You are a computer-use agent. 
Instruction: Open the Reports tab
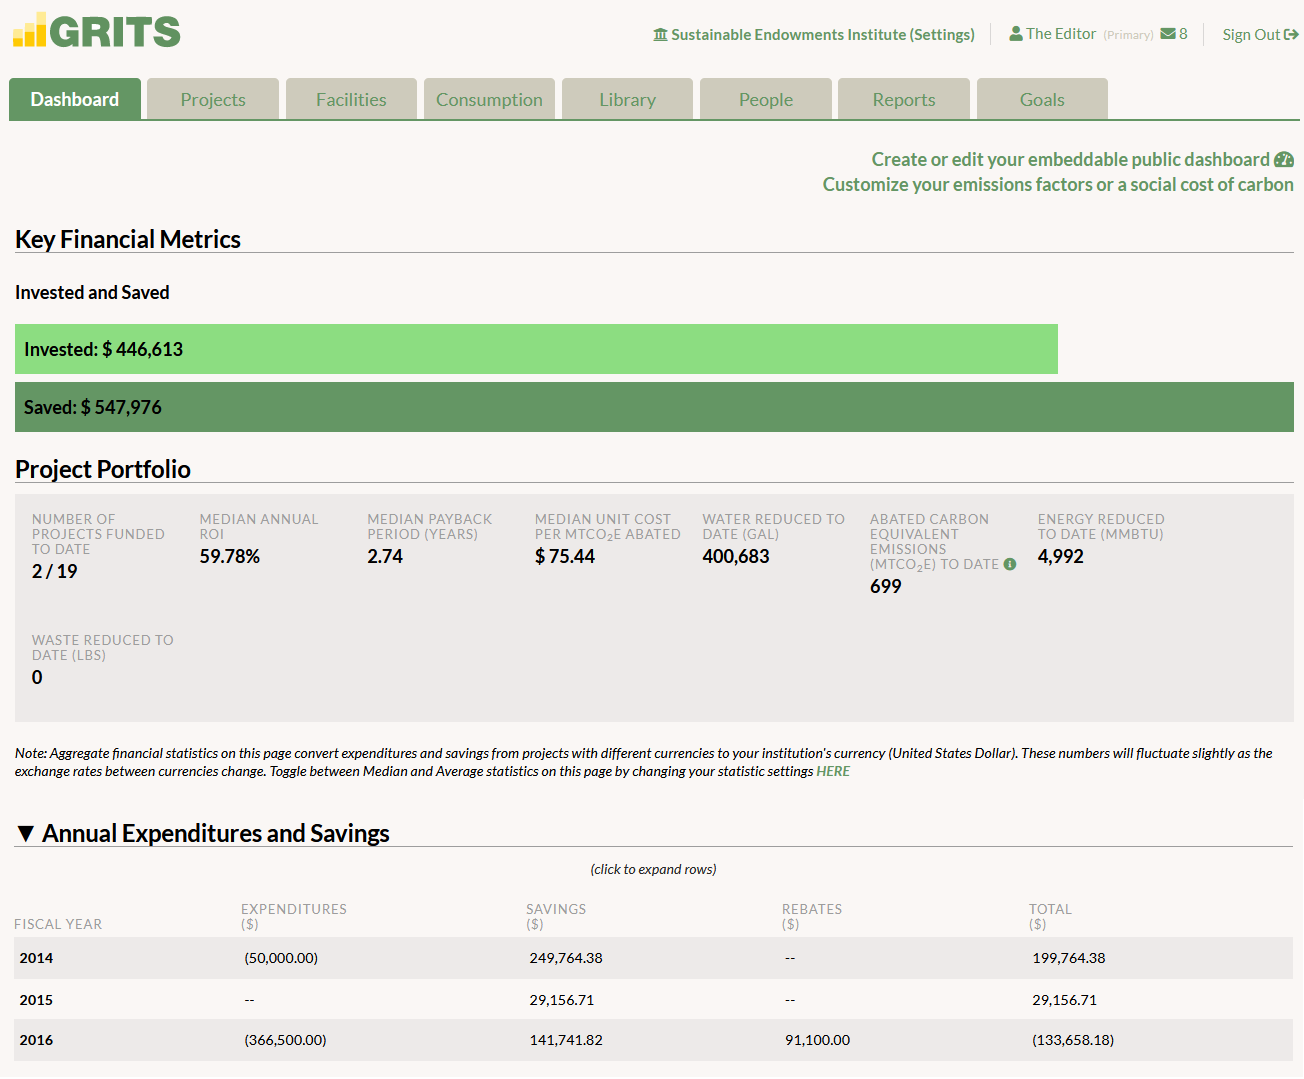point(904,99)
